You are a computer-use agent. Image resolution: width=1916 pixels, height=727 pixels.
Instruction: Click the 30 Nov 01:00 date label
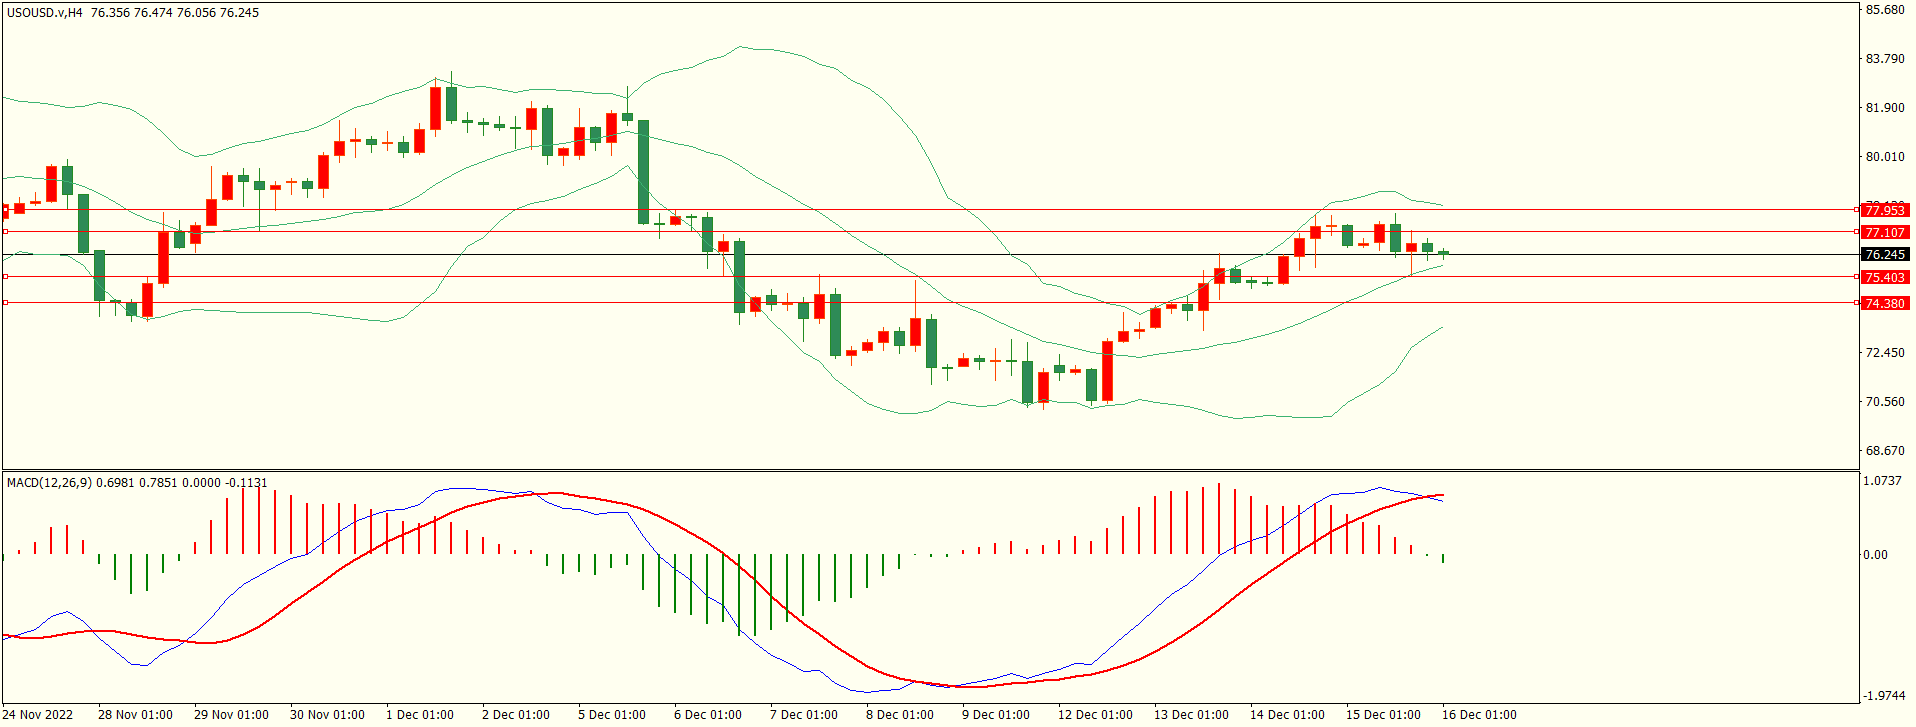click(327, 715)
